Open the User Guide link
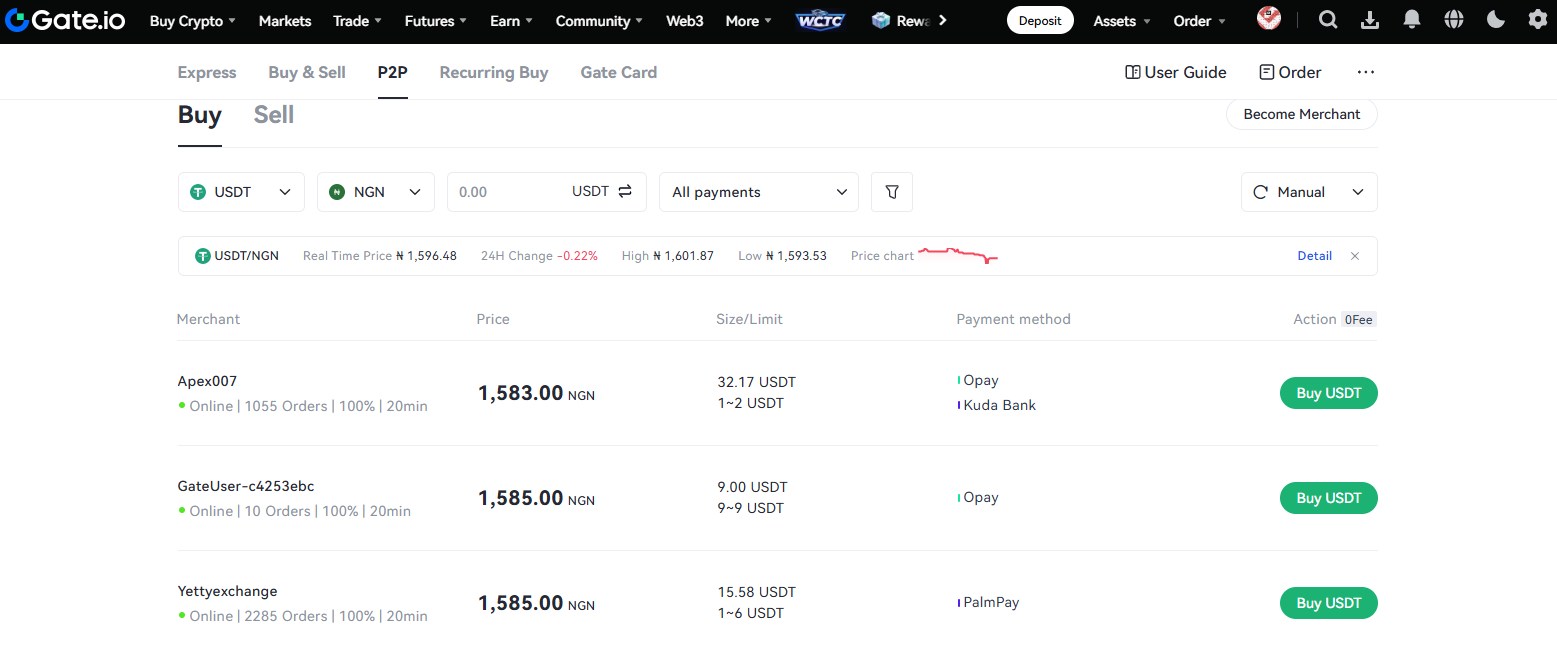 click(1176, 72)
